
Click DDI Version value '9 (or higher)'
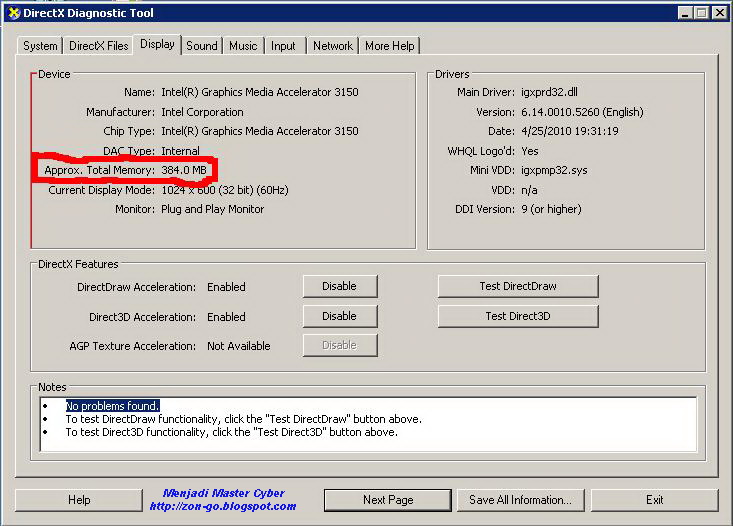552,209
